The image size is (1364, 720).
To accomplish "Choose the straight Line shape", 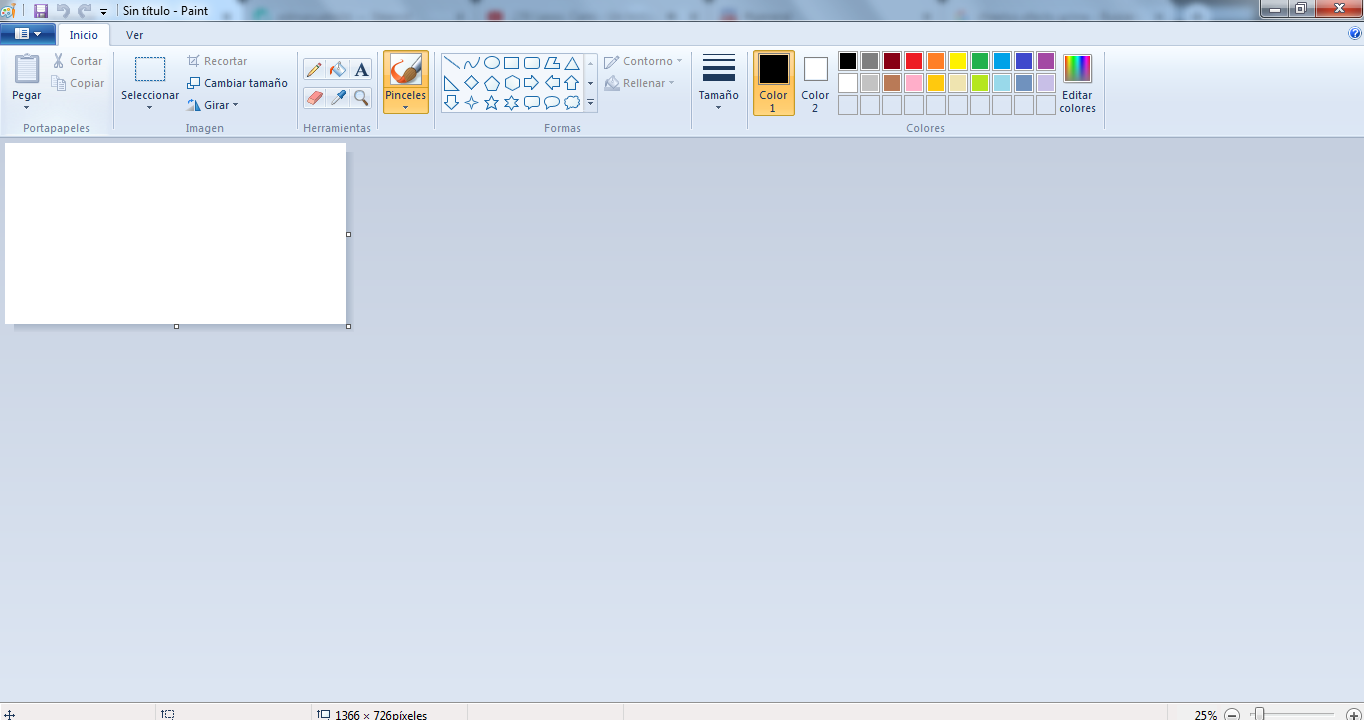I will (452, 63).
